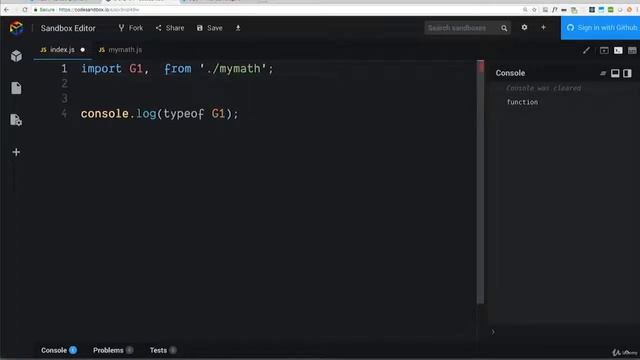Image resolution: width=640 pixels, height=360 pixels.
Task: Click the console input prompt chevron
Action: 493,332
